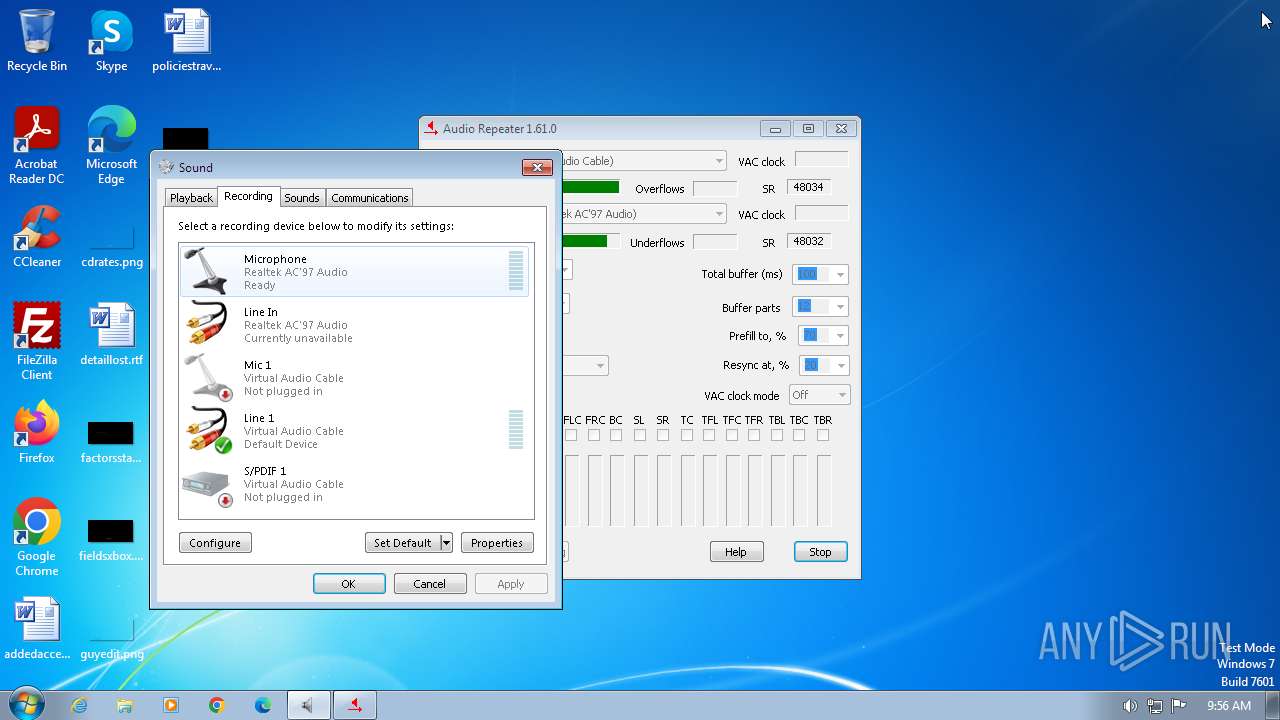Toggle the TC channel checkbox

coord(687,435)
